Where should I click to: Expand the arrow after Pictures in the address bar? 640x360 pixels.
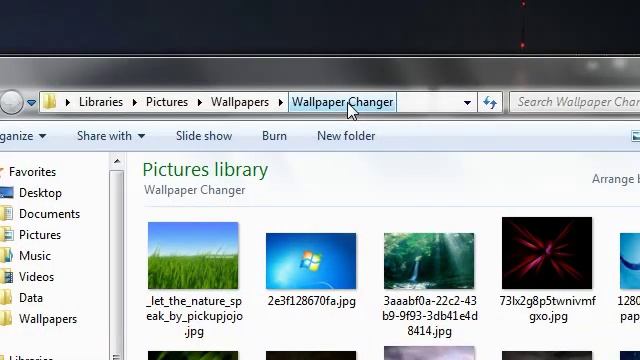pyautogui.click(x=200, y=102)
